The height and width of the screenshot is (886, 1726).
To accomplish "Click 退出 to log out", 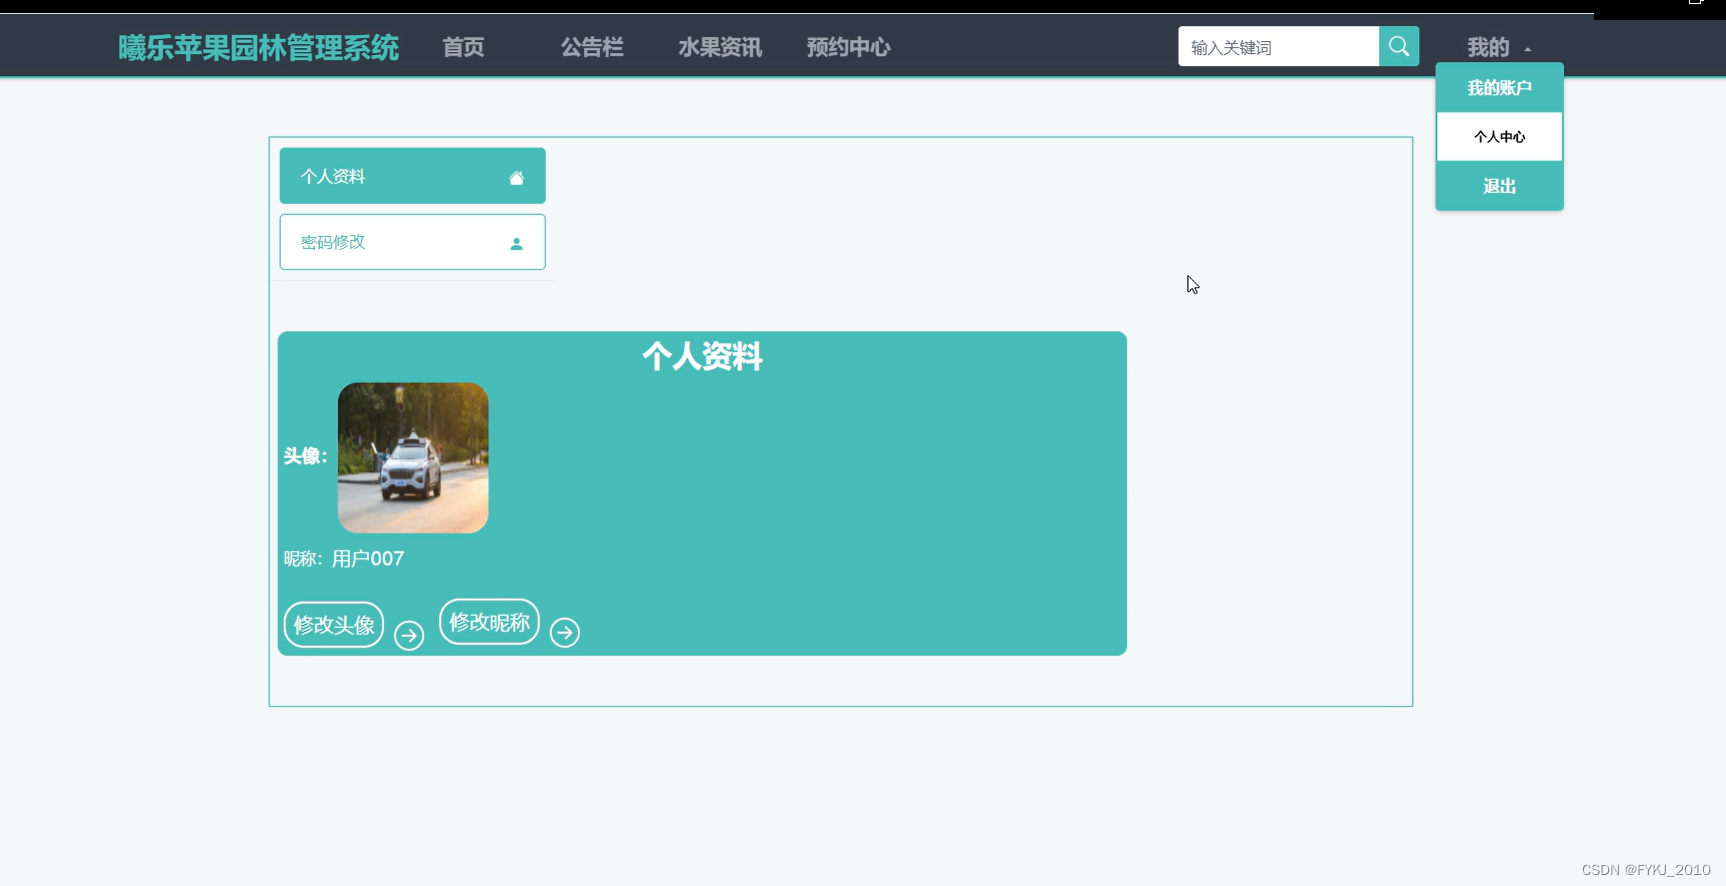I will [1499, 186].
